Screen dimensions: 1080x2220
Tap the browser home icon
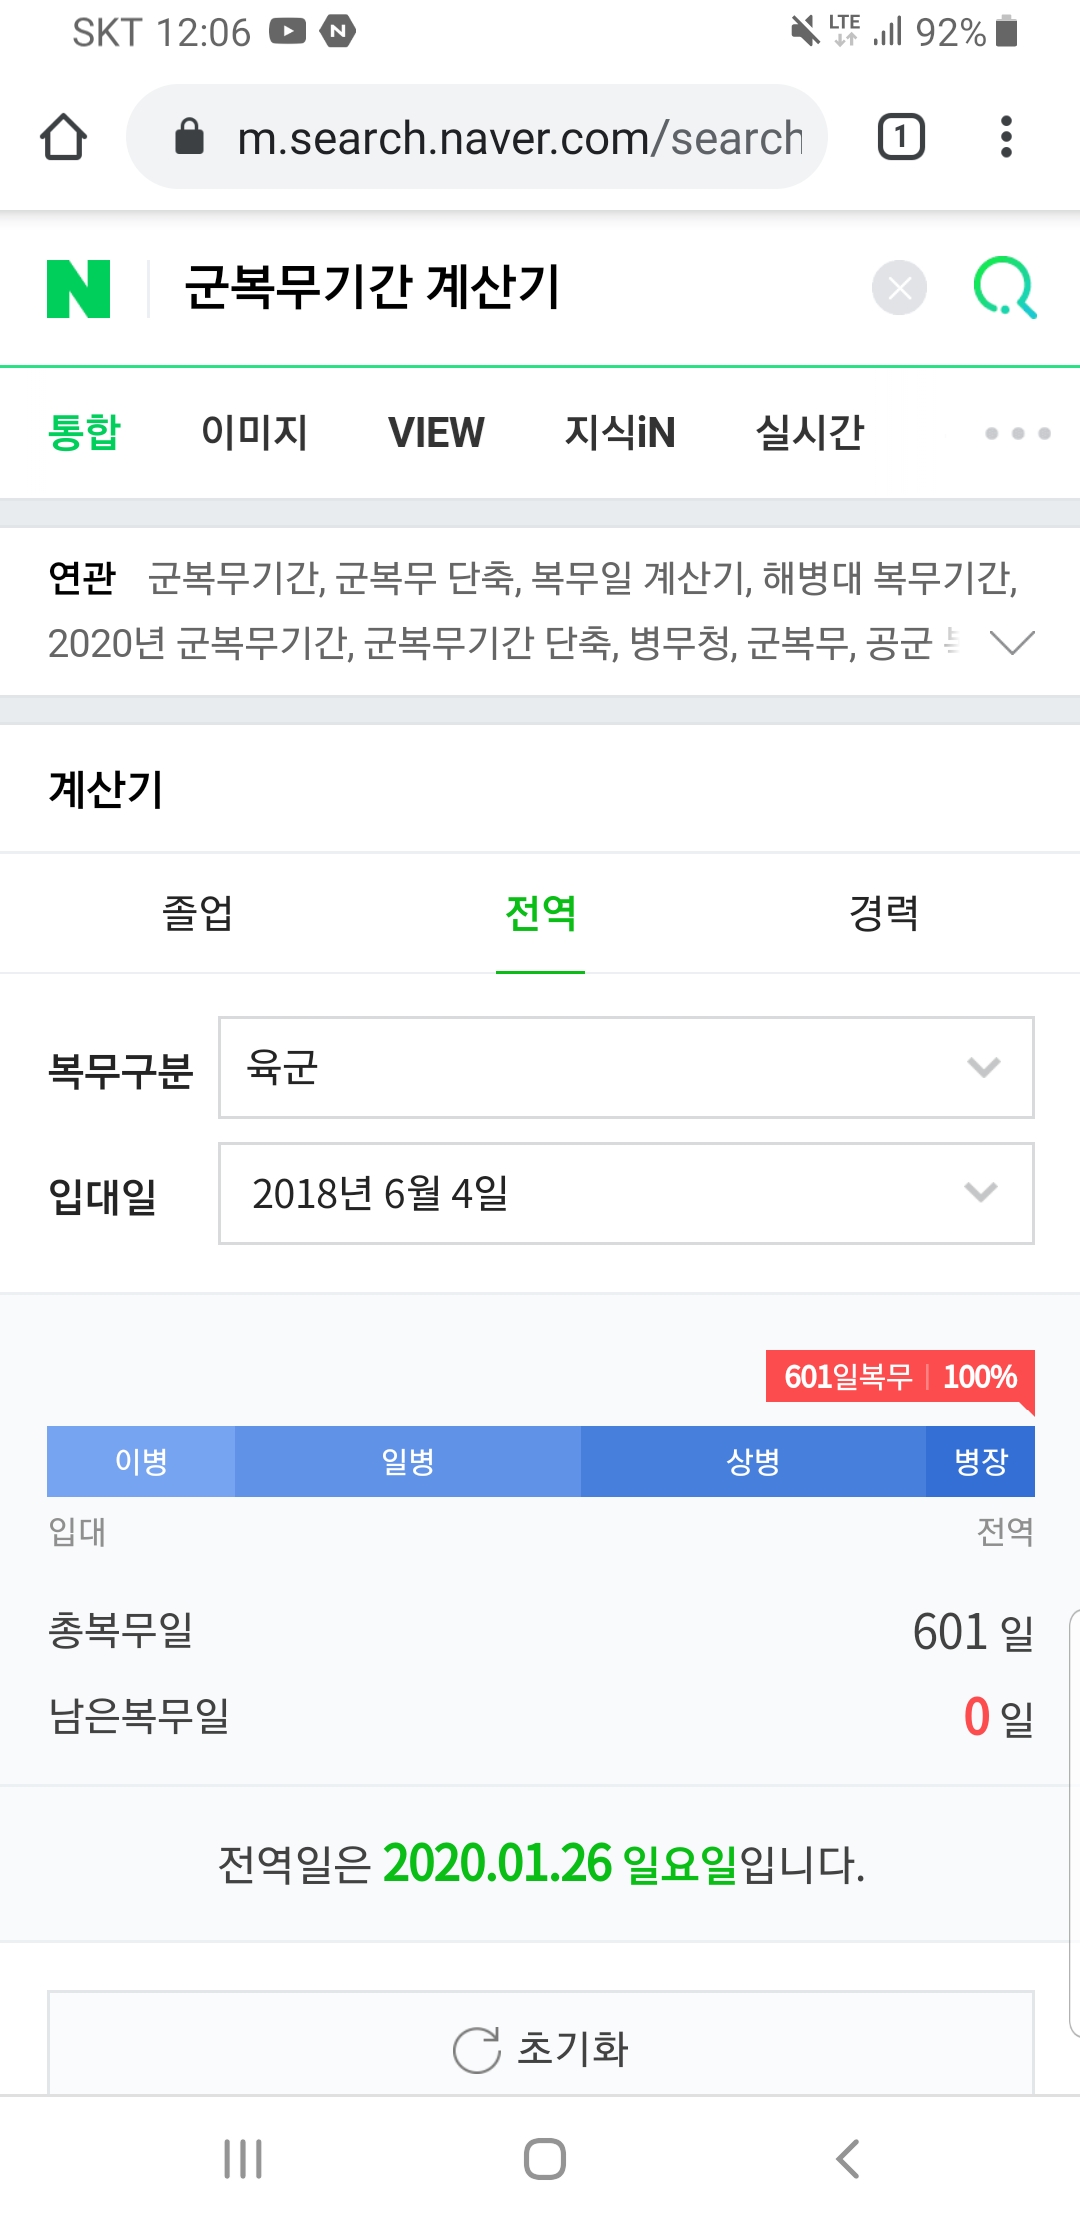pyautogui.click(x=63, y=137)
